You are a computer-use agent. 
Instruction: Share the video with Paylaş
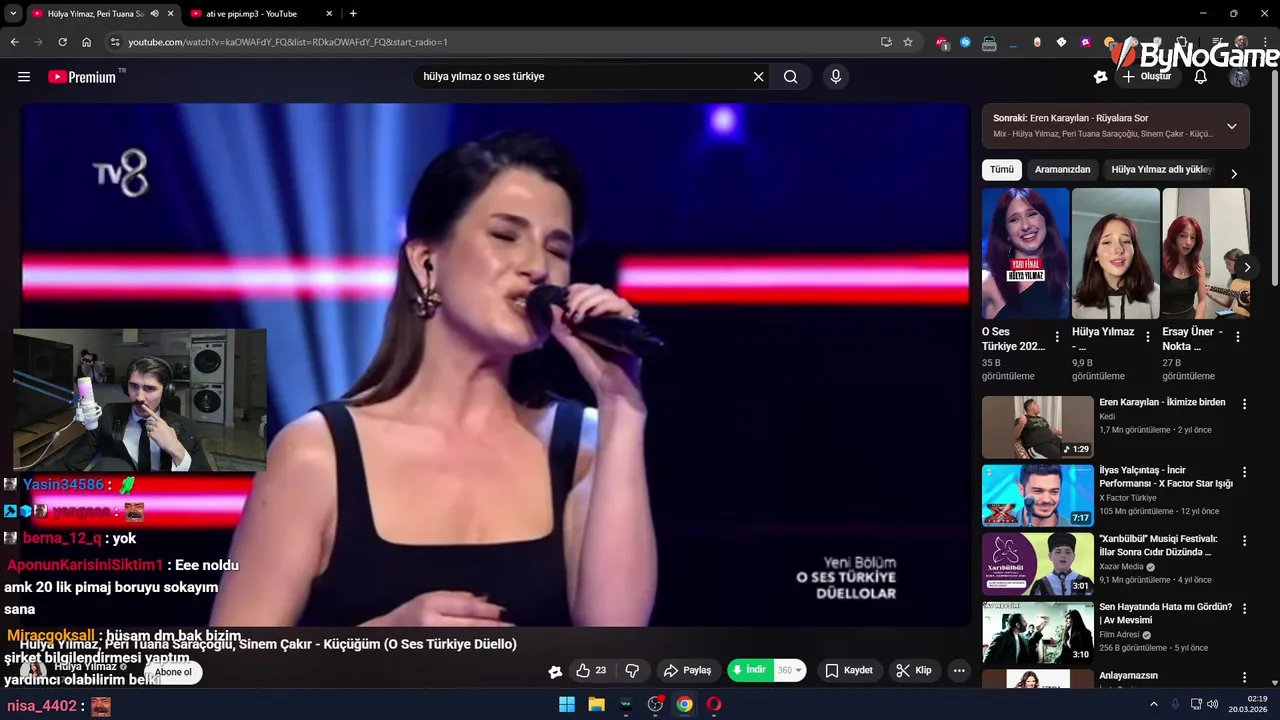coord(688,670)
